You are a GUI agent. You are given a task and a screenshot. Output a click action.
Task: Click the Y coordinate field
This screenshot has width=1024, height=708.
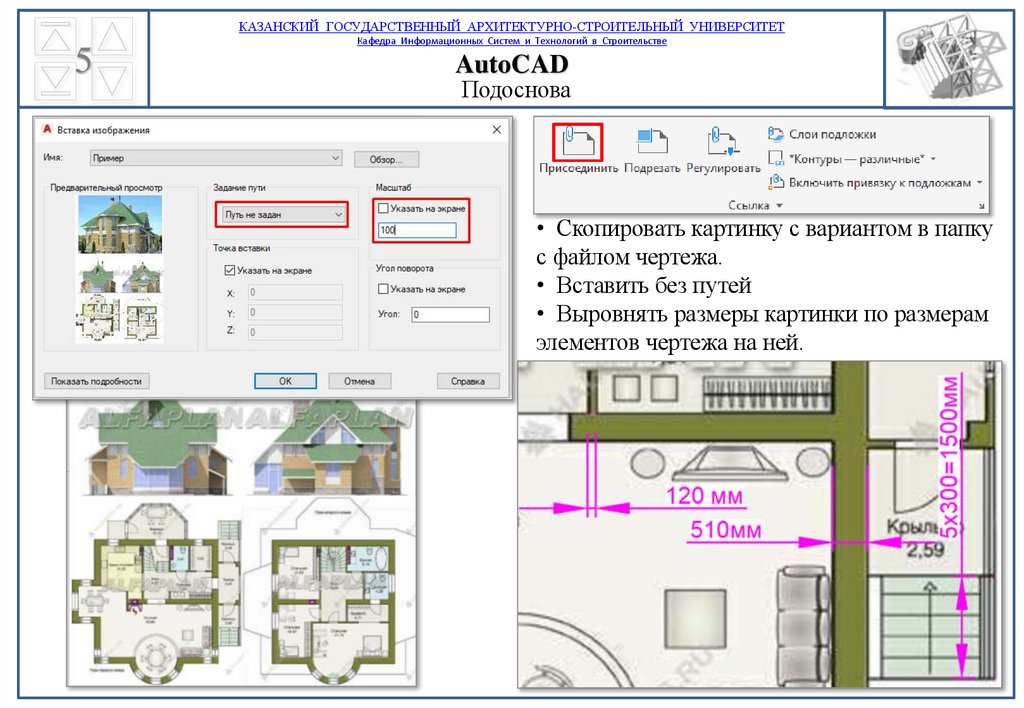[295, 312]
